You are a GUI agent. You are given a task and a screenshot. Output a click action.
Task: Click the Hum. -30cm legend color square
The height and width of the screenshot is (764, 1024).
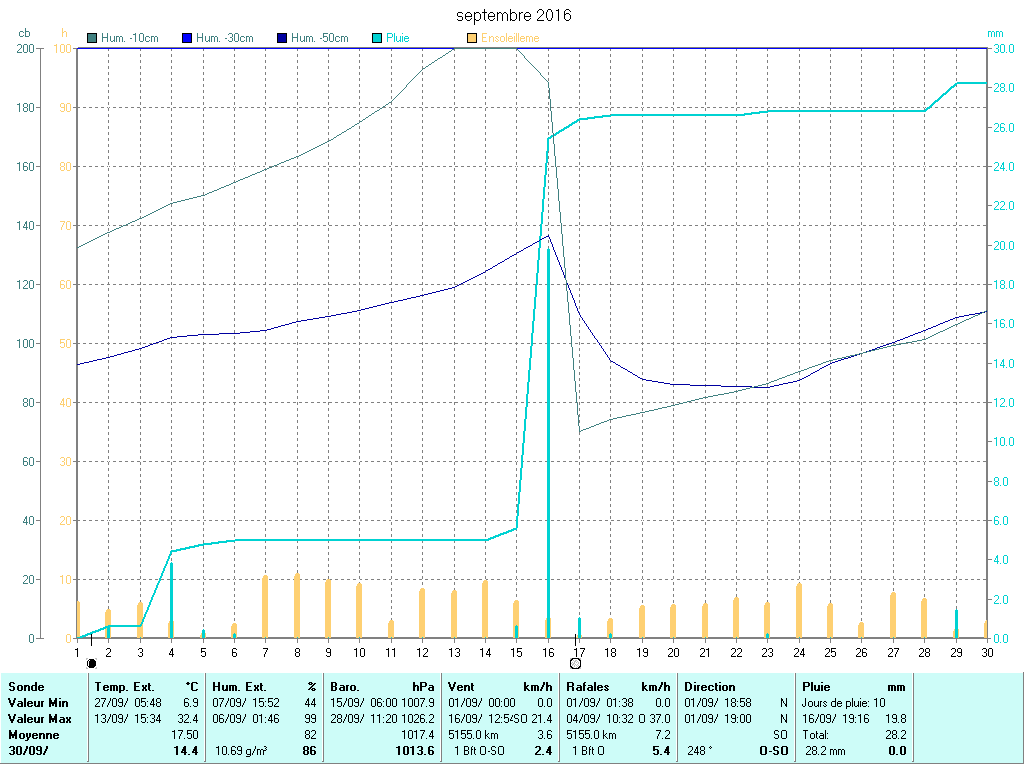pos(187,38)
